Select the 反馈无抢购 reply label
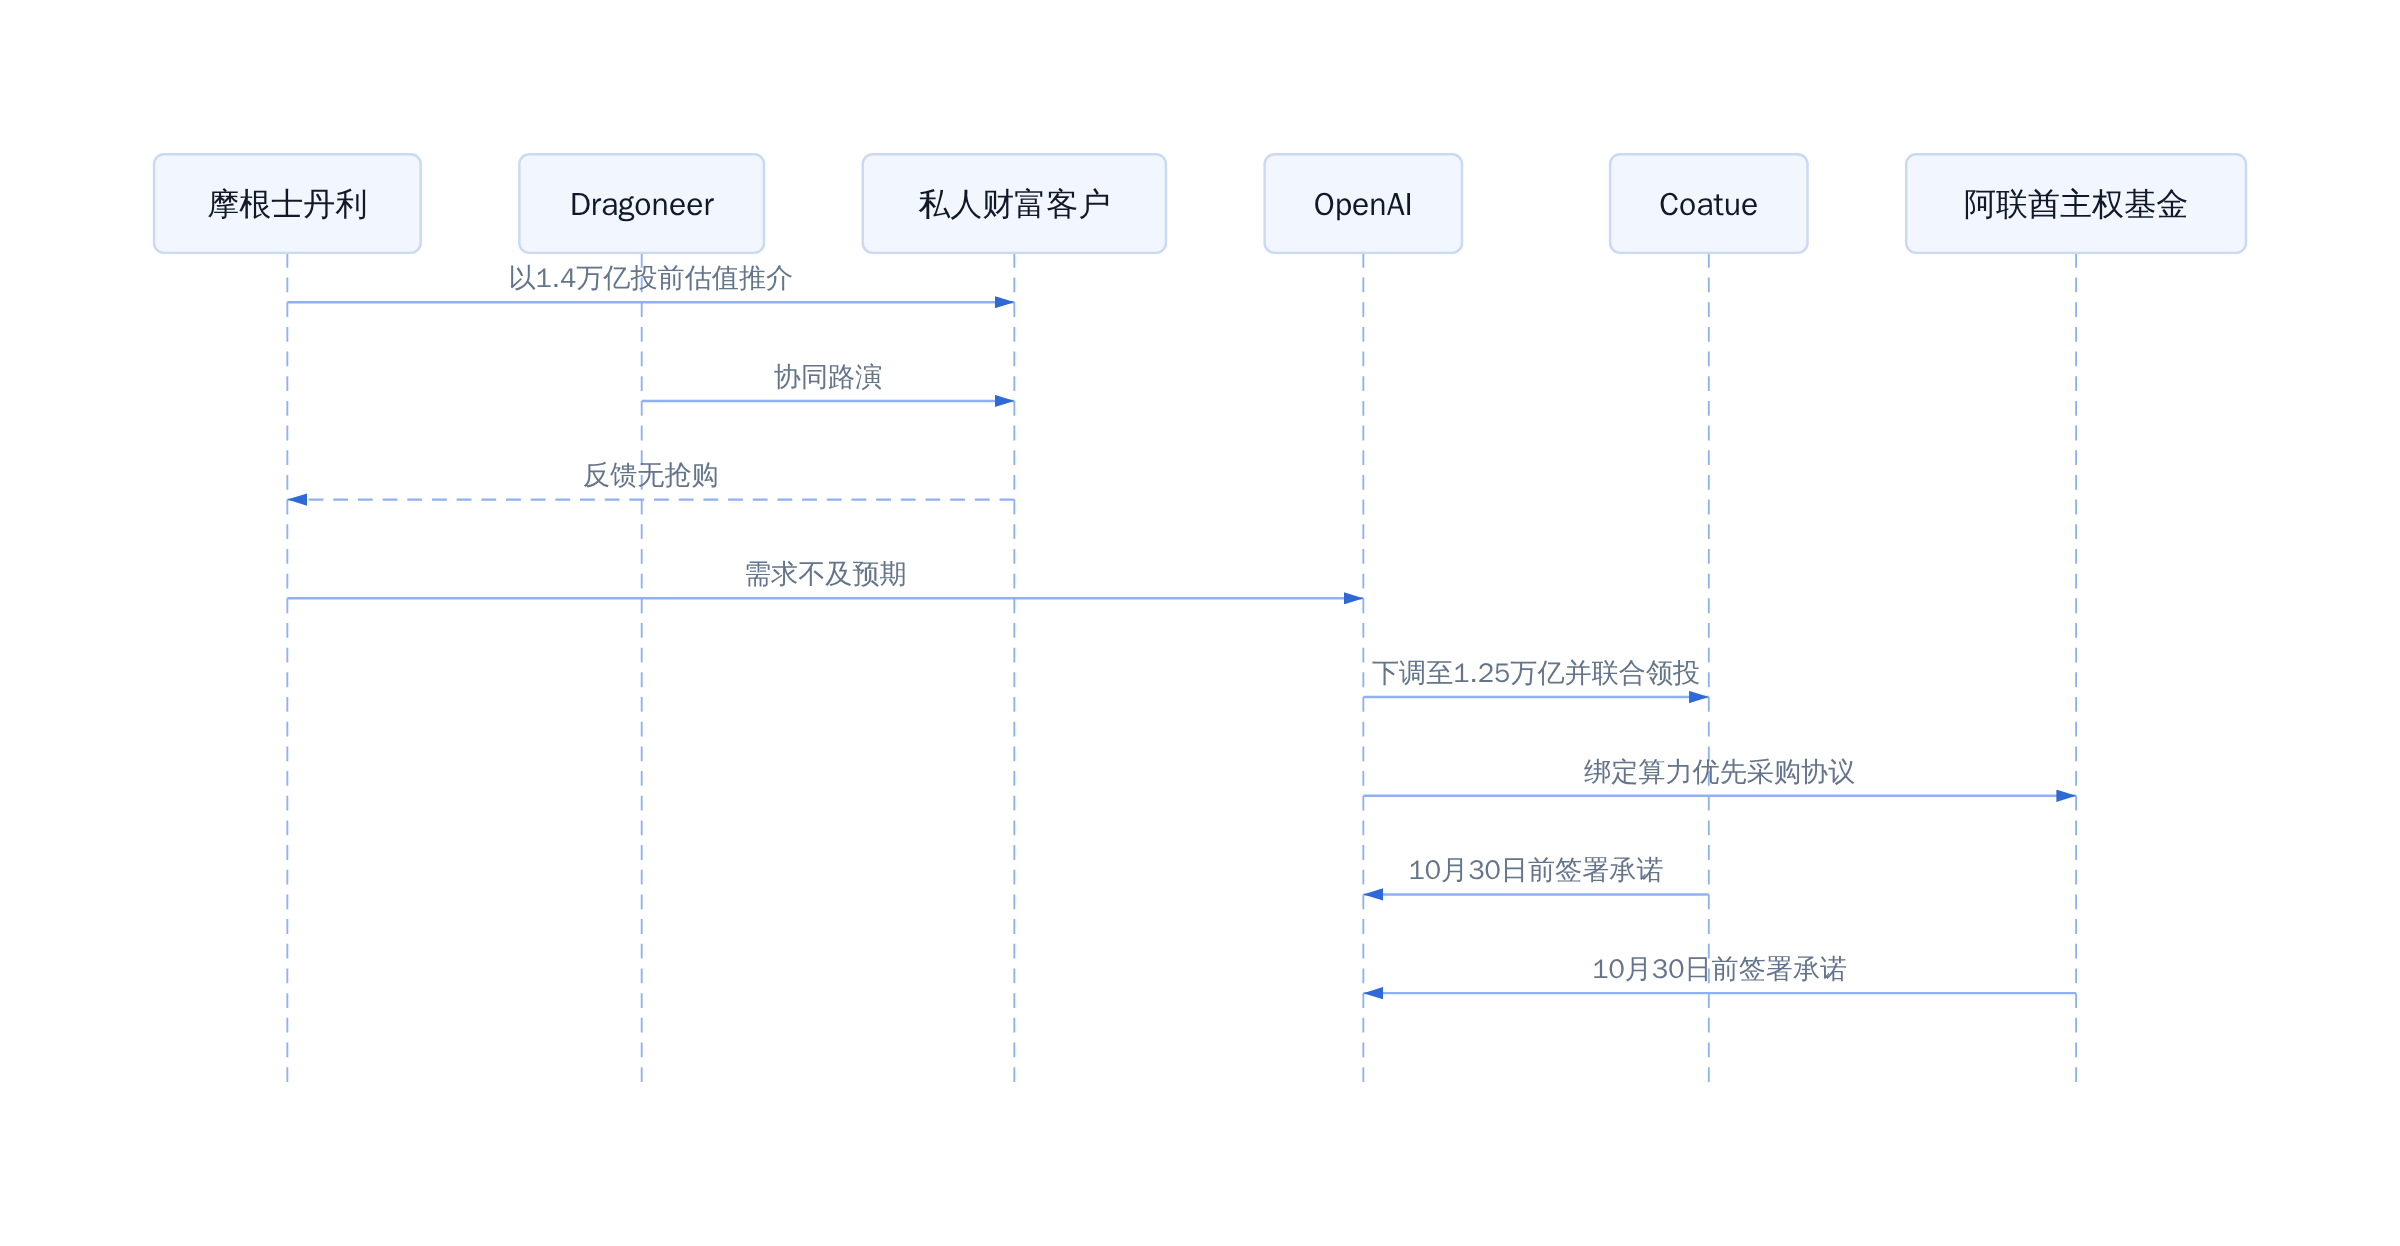 (x=651, y=475)
